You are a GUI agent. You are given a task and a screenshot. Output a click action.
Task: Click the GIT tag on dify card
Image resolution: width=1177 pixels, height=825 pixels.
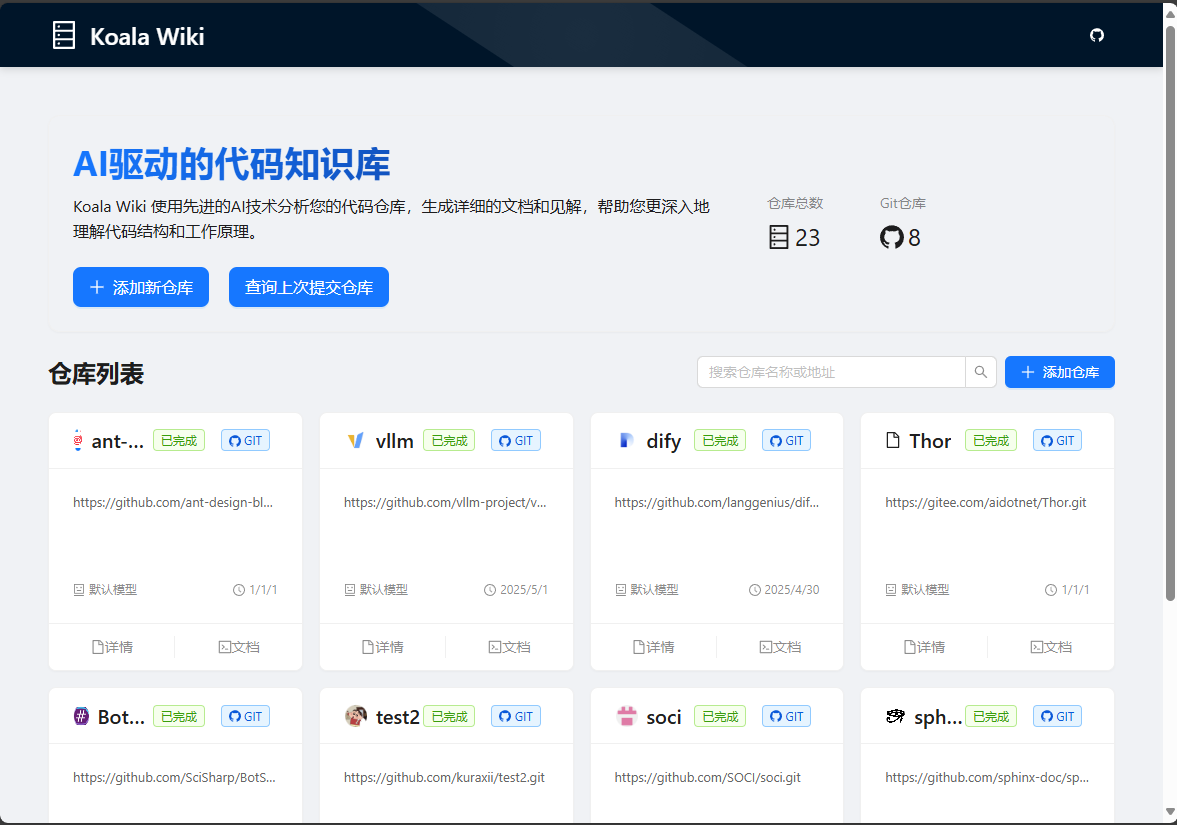point(787,441)
